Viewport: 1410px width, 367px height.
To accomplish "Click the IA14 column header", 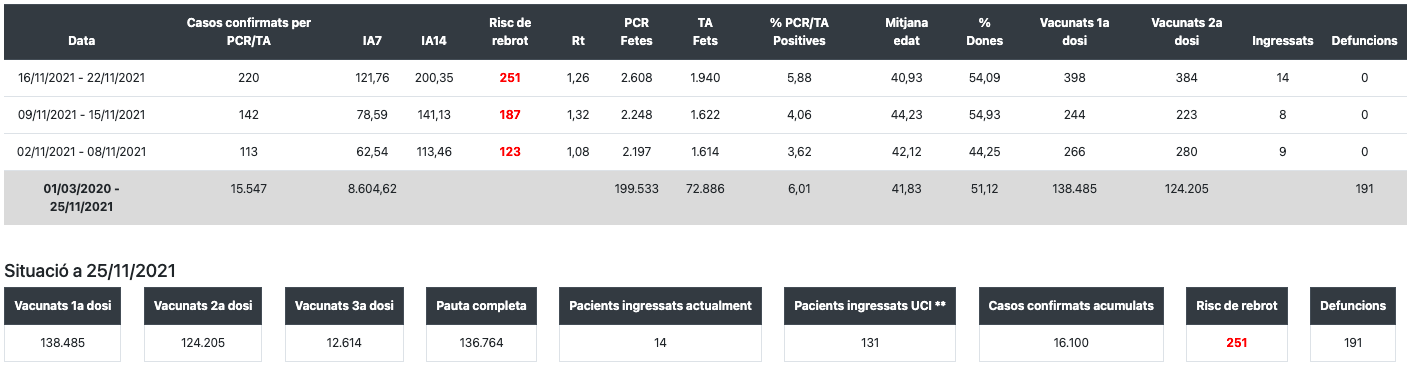I will (x=436, y=41).
